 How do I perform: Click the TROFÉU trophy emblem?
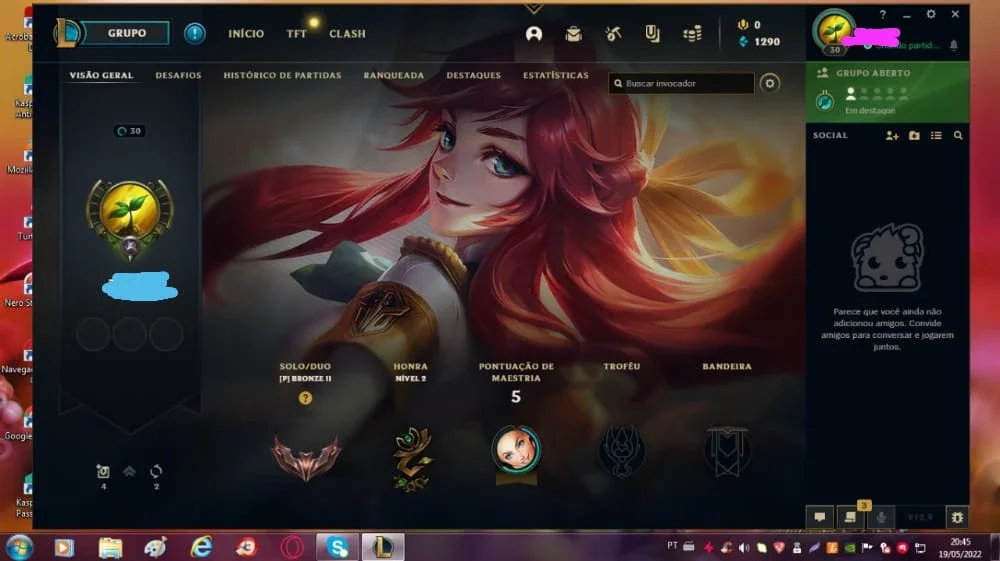(622, 451)
